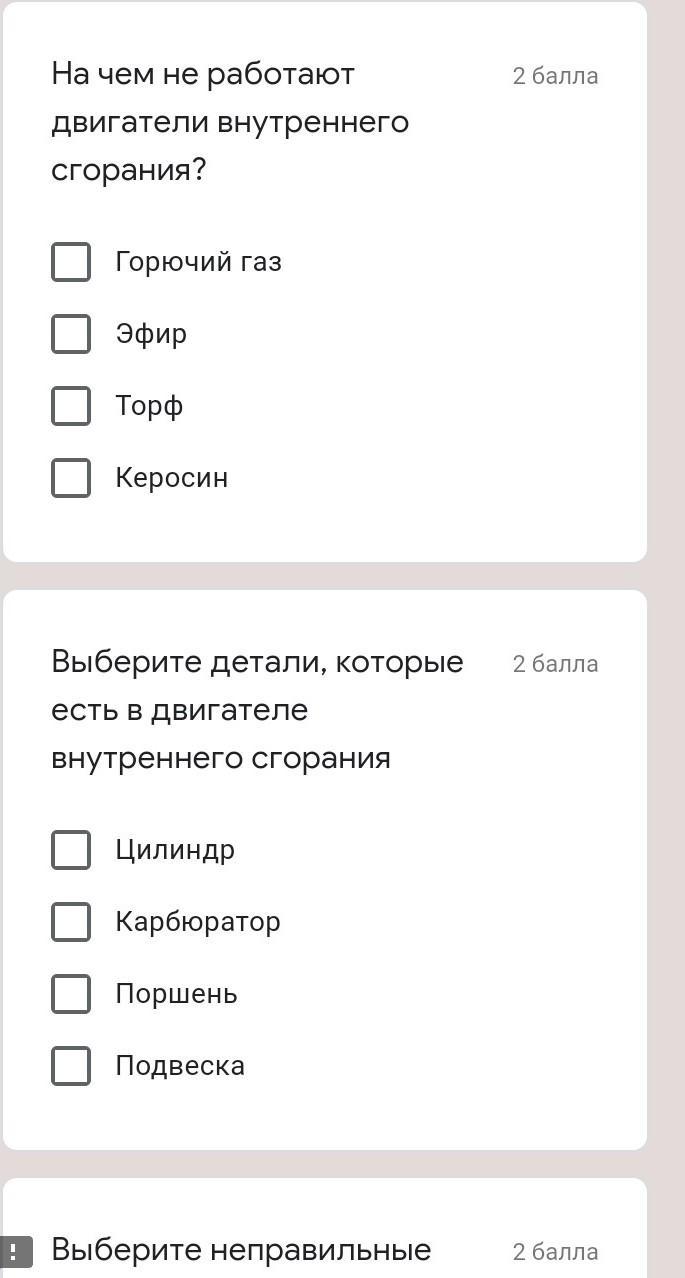
Task: Tick the 'Карбюратор' checkbox
Action: 71,922
